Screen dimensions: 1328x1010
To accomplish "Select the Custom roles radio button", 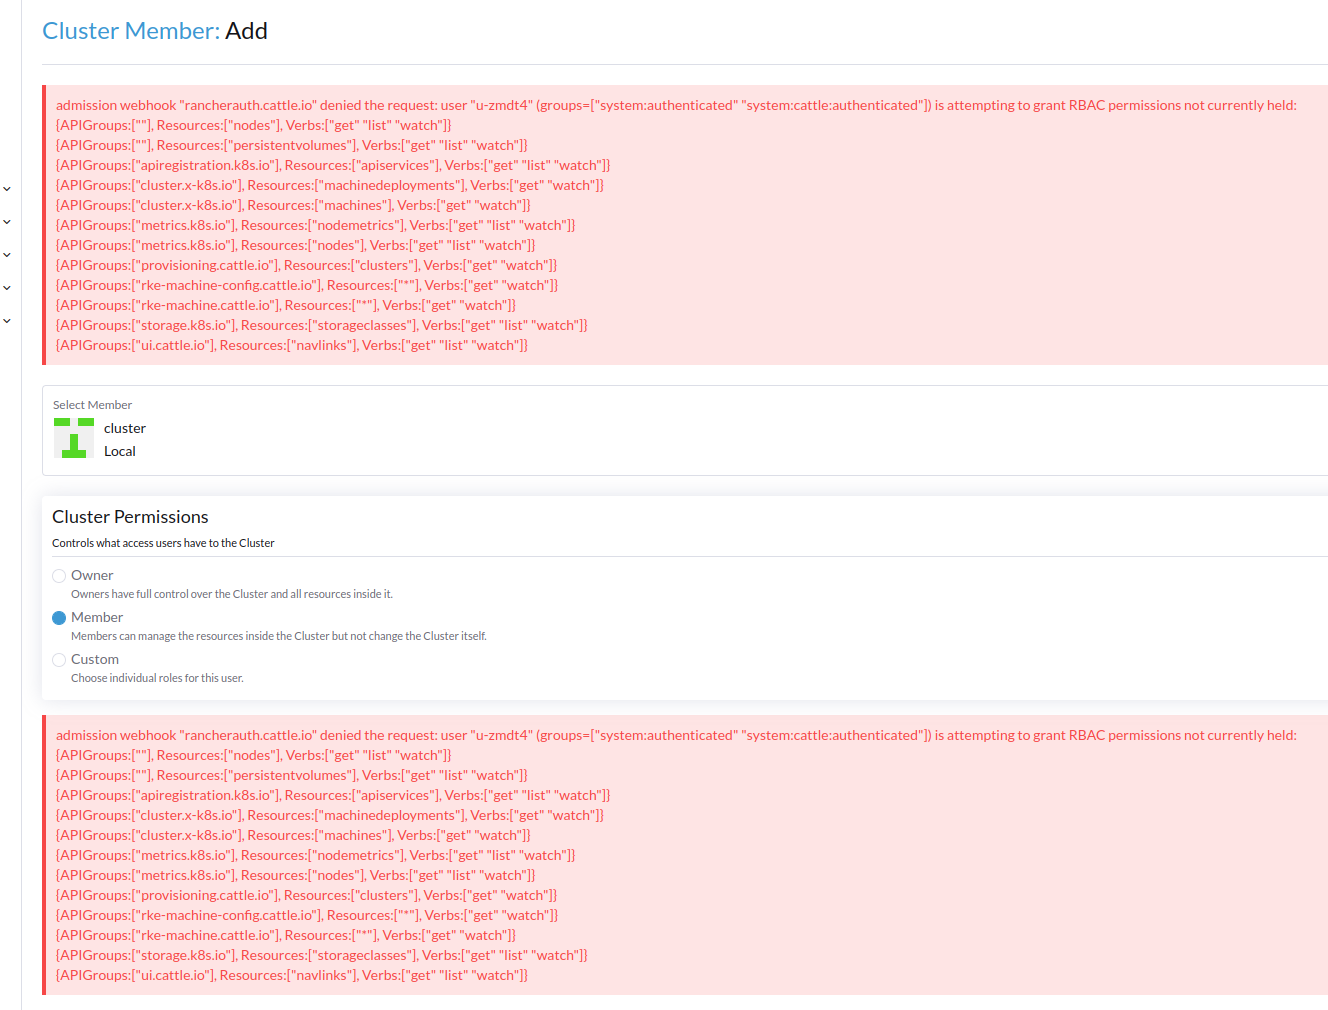I will tap(58, 659).
